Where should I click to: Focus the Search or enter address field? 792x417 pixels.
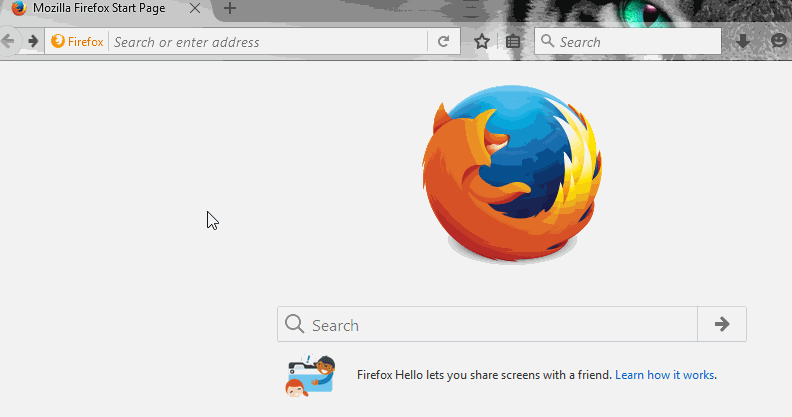268,41
